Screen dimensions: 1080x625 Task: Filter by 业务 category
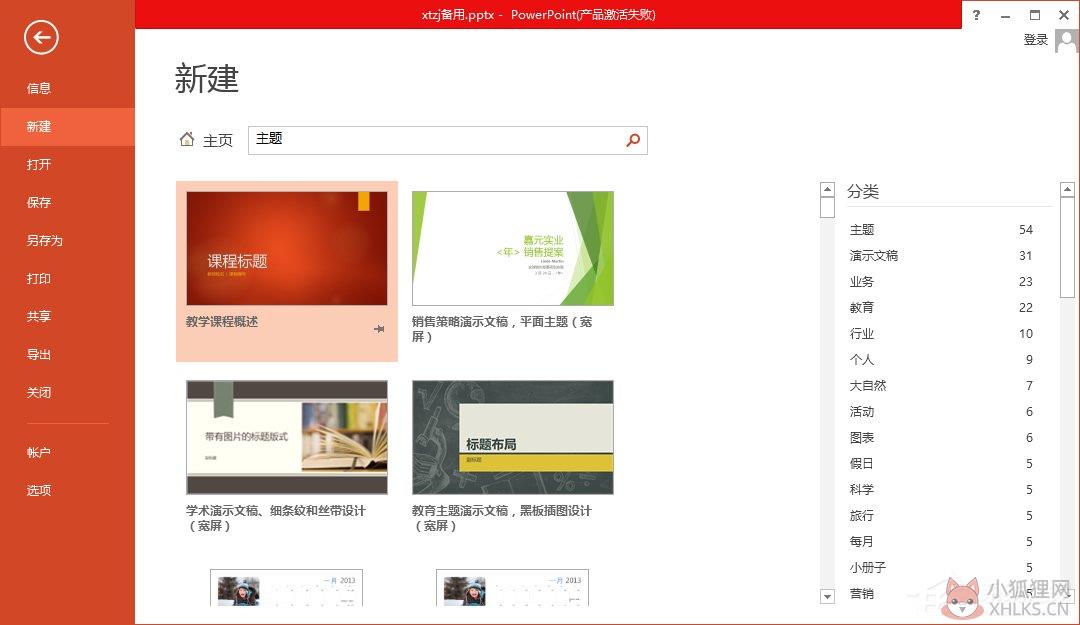click(941, 282)
